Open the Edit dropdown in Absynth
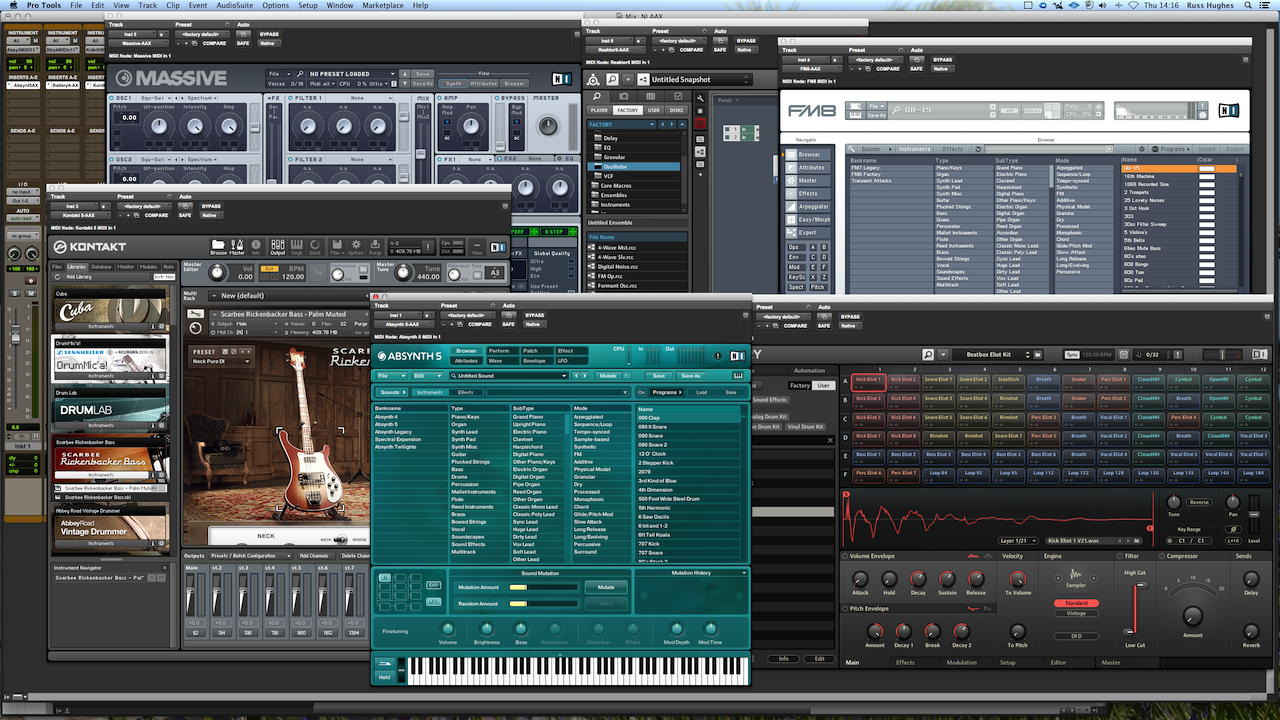1280x720 pixels. [426, 375]
